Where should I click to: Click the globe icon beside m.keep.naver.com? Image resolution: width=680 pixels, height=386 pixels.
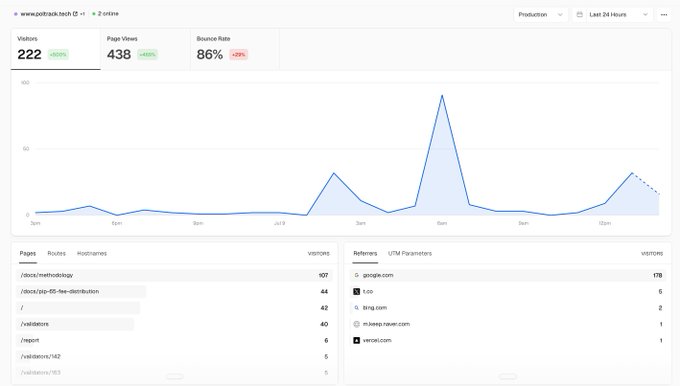pyautogui.click(x=356, y=324)
